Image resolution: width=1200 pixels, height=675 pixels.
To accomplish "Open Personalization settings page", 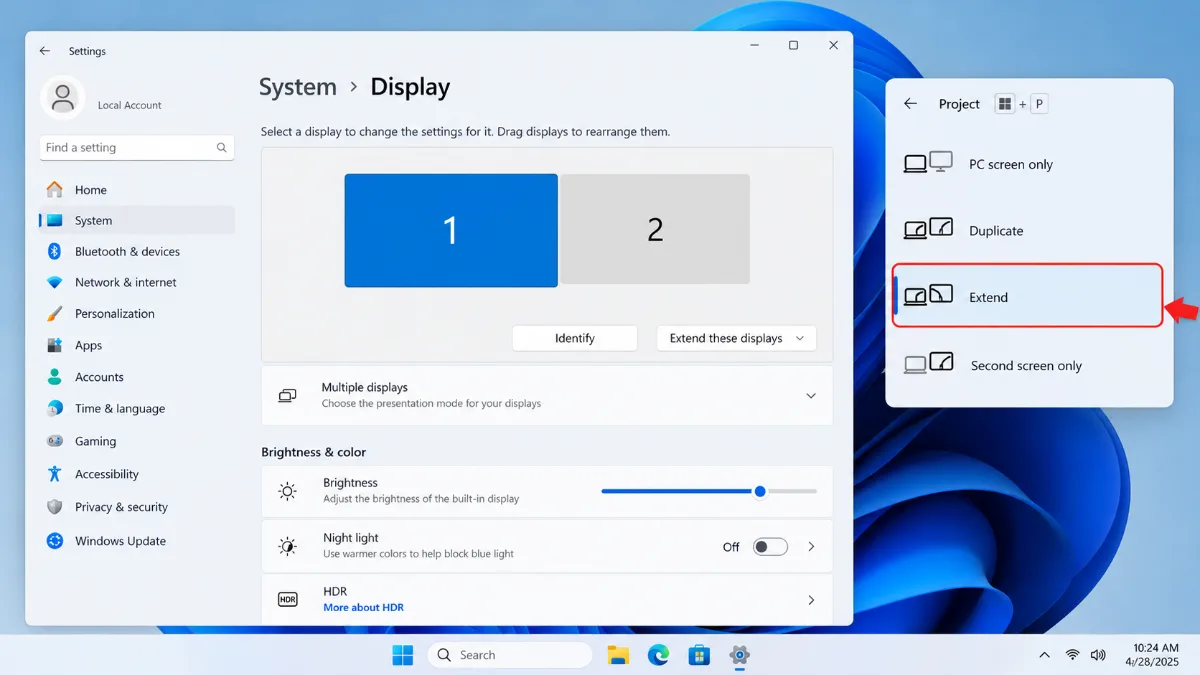I will [x=137, y=313].
